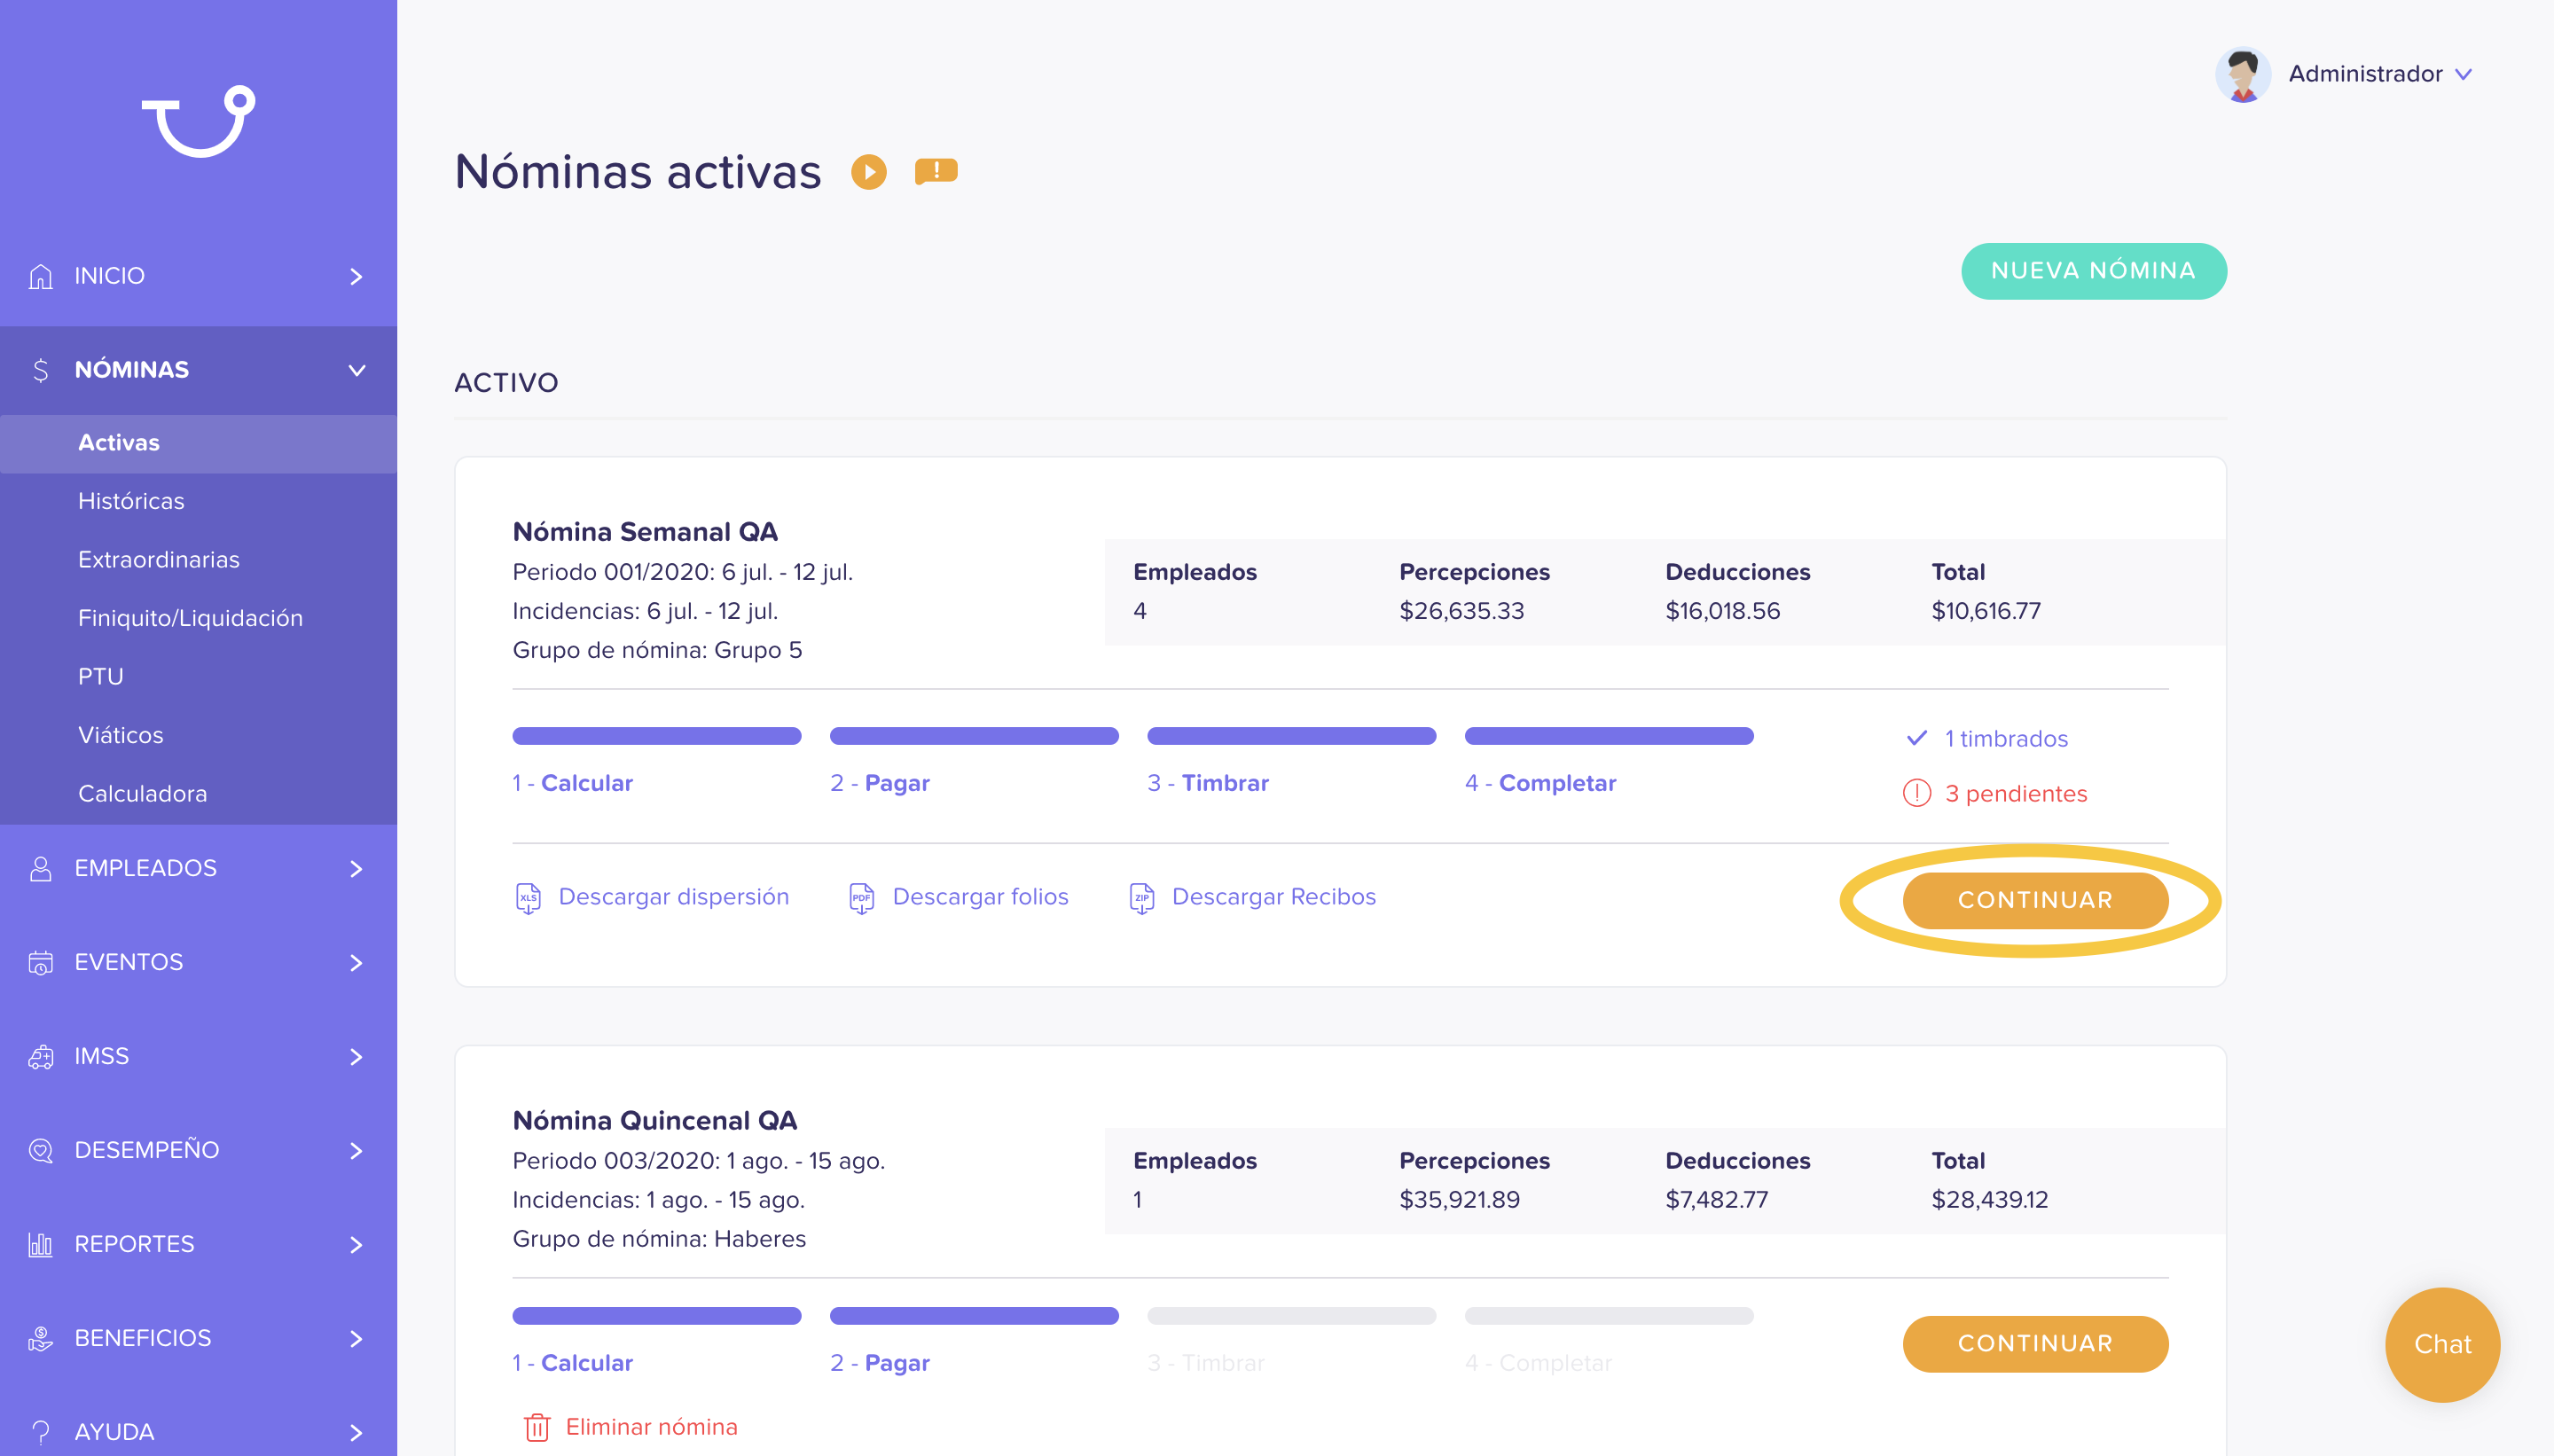The height and width of the screenshot is (1456, 2554).
Task: Expand the EMPLEADOS sidebar section
Action: tap(198, 868)
